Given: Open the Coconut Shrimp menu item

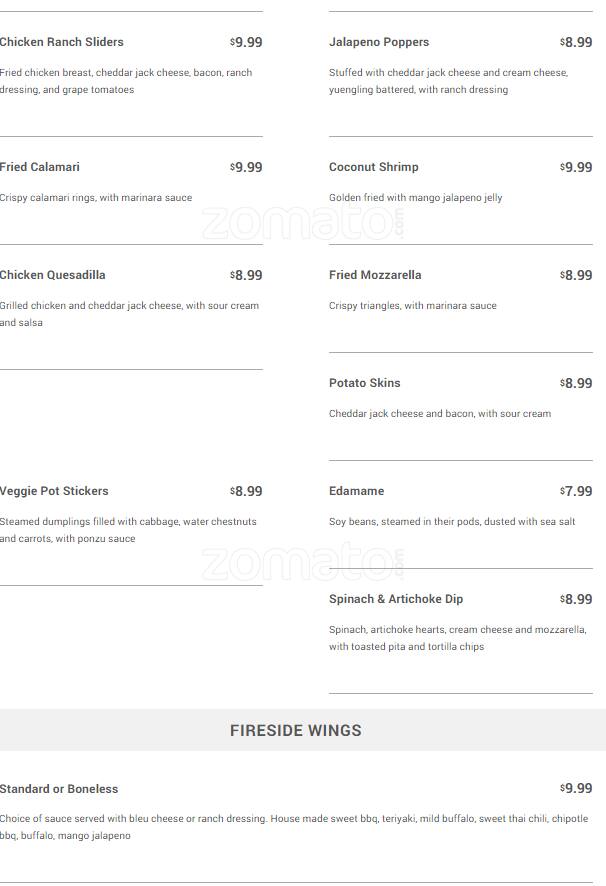Looking at the screenshot, I should click(x=374, y=167).
